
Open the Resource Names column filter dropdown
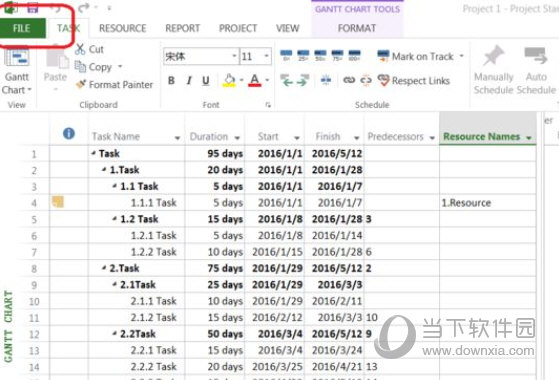529,138
